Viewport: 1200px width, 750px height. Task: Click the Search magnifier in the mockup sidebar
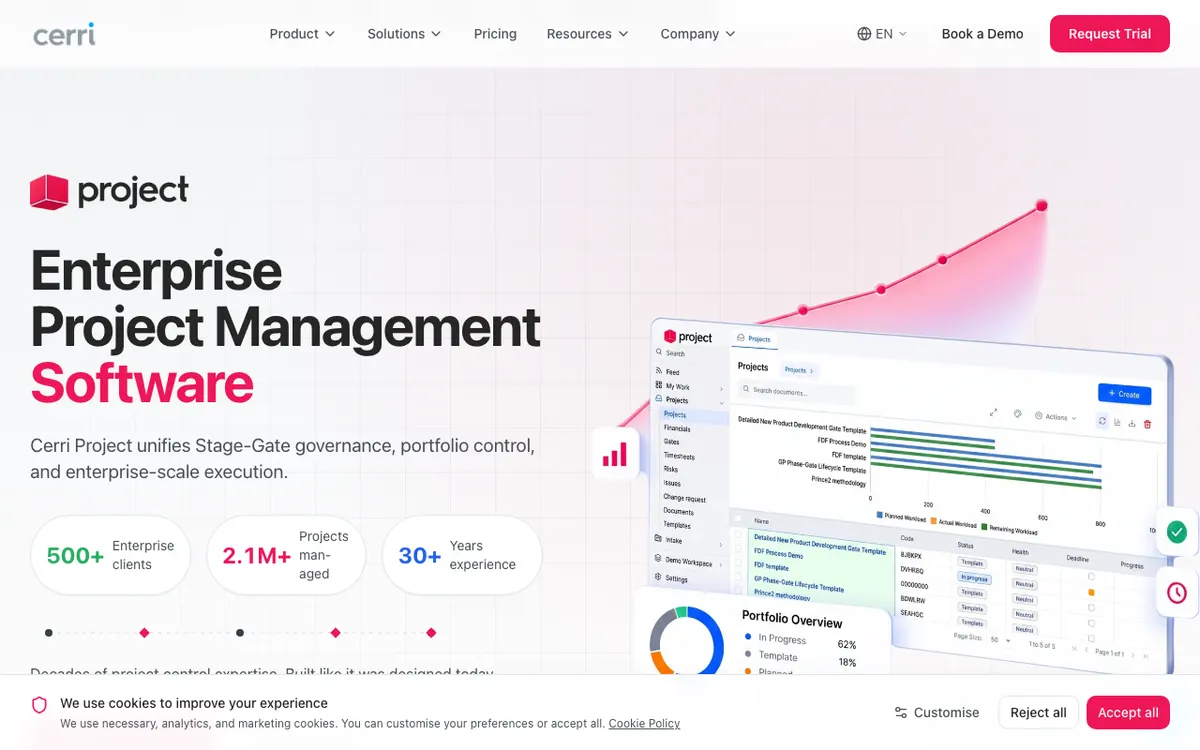coord(659,353)
